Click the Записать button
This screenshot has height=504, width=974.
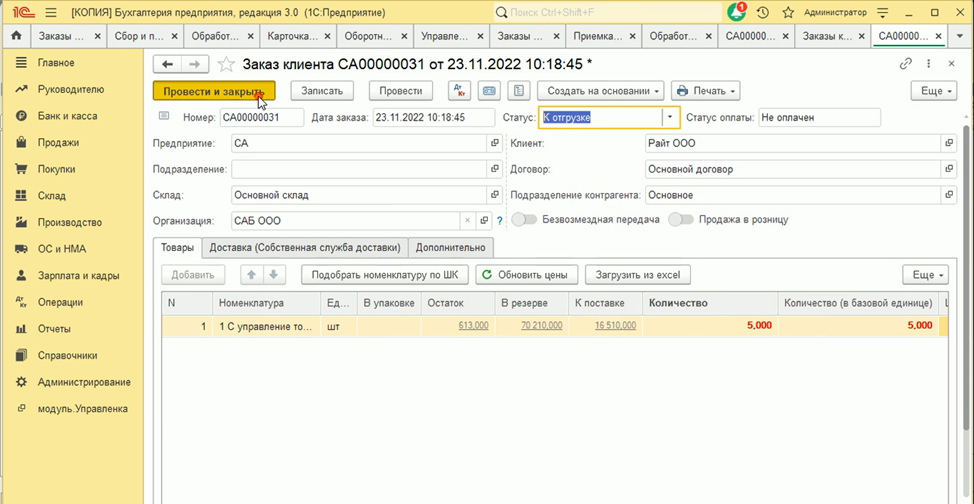point(322,91)
